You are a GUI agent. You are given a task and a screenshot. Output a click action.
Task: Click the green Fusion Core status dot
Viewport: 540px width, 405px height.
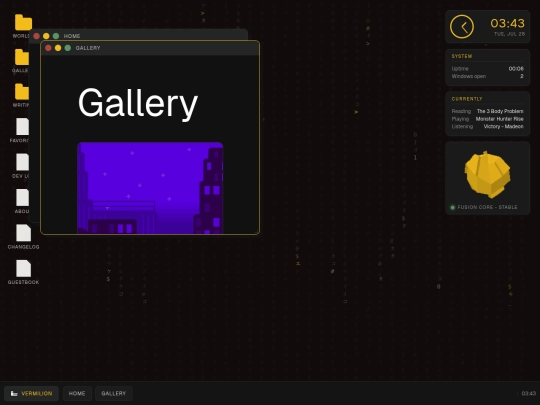[453, 207]
